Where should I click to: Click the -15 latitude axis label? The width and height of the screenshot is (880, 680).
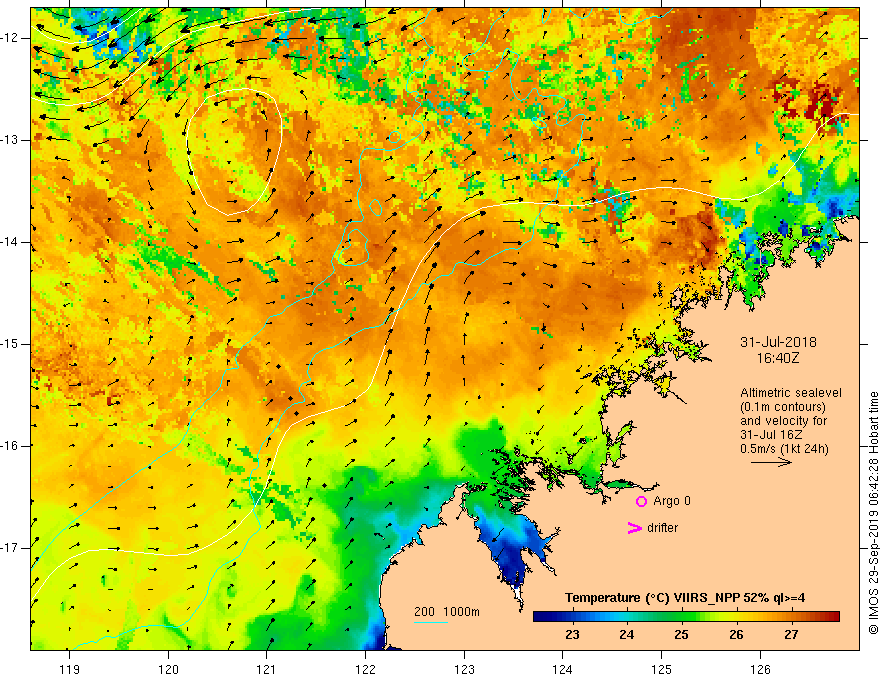point(10,344)
